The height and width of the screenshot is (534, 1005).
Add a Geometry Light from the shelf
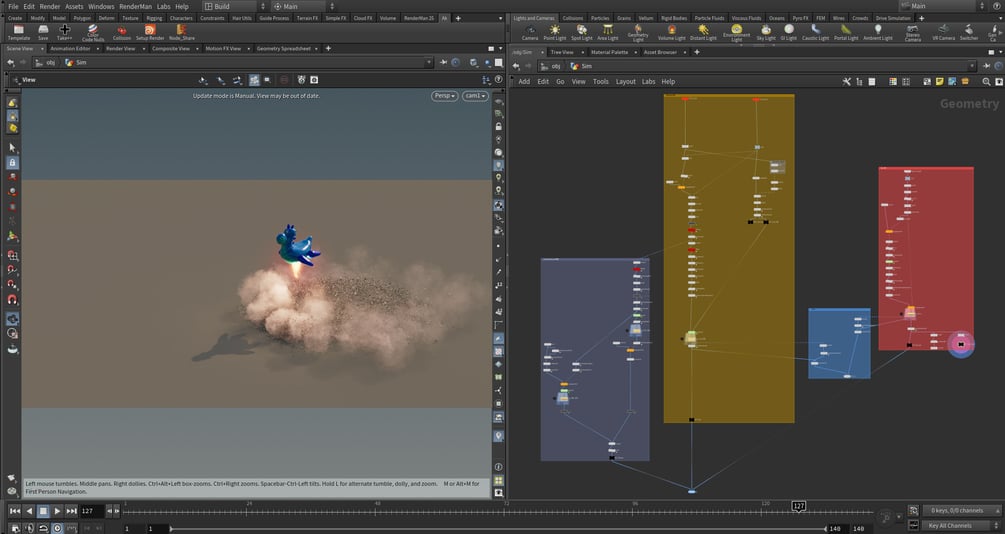638,33
